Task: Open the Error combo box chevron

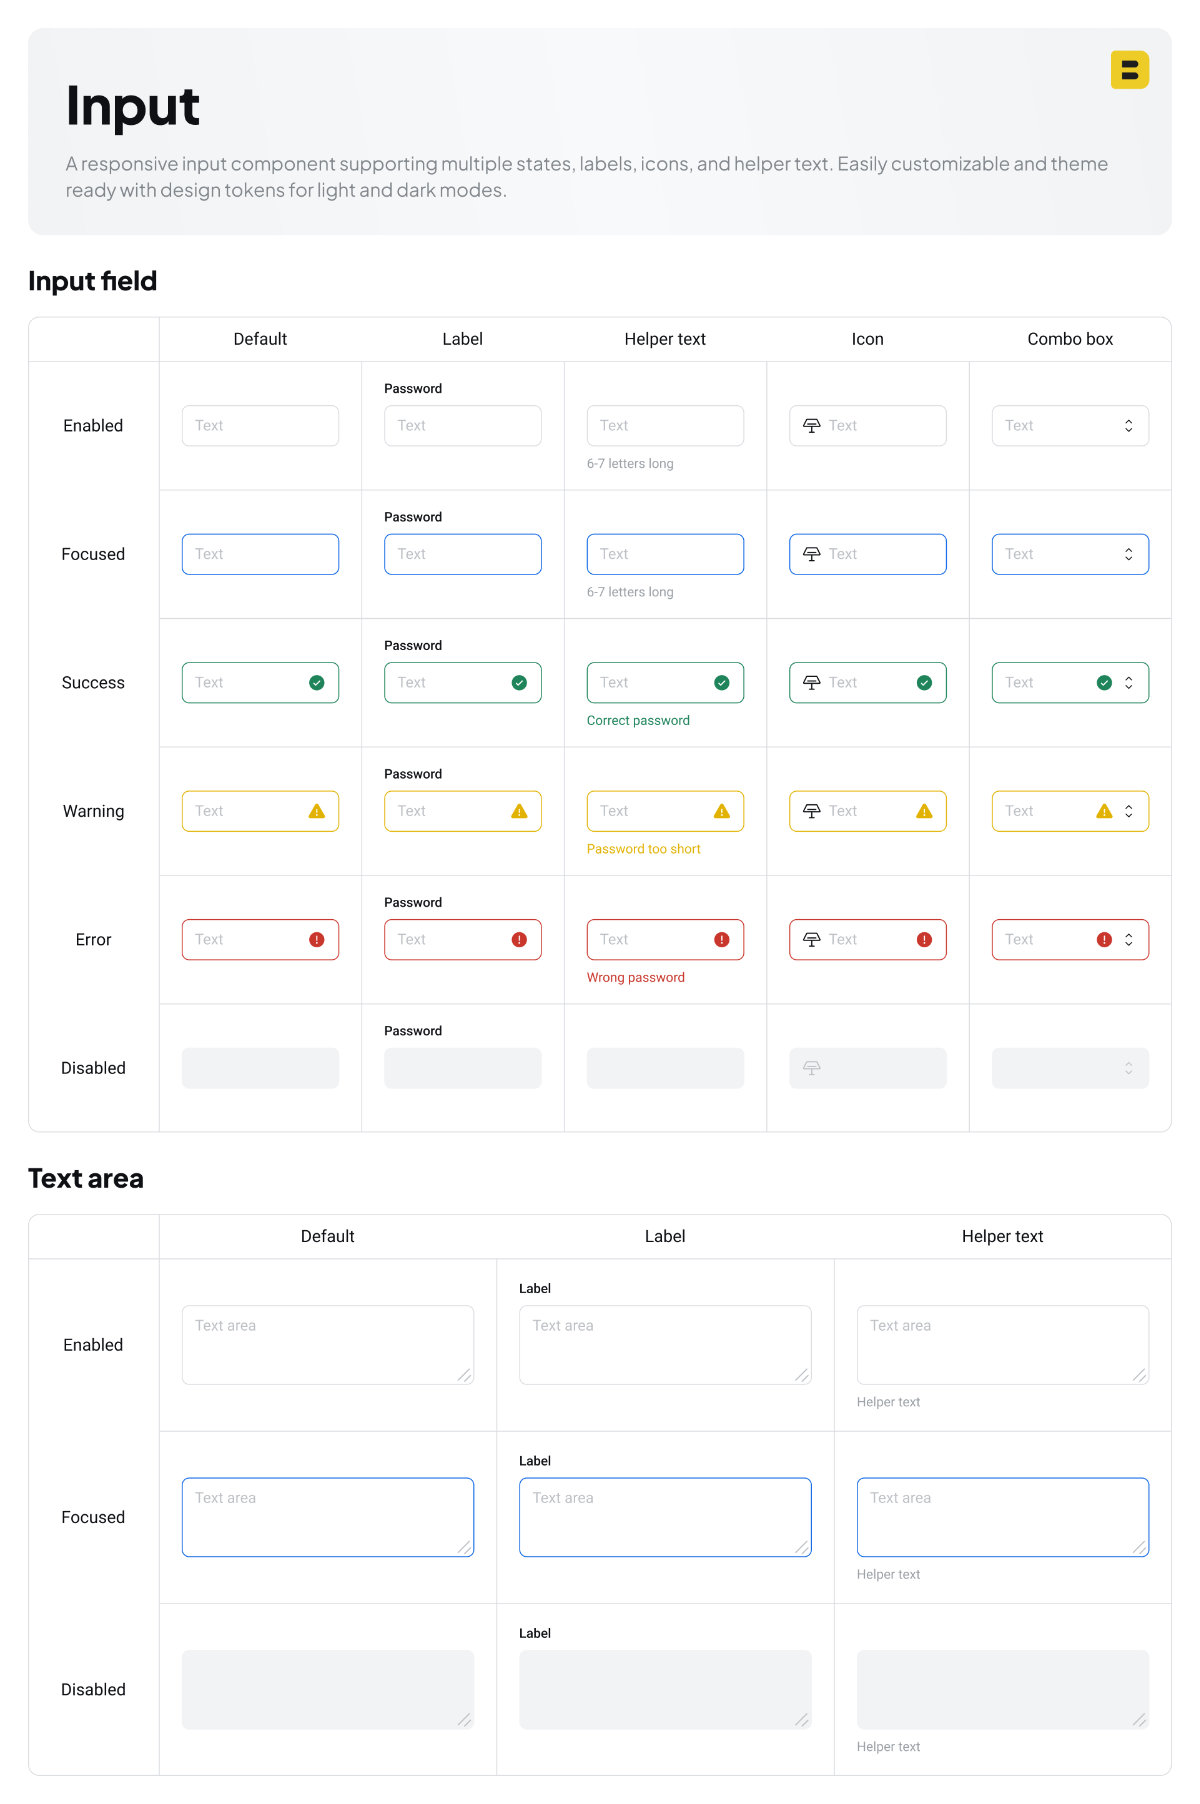Action: [1128, 940]
